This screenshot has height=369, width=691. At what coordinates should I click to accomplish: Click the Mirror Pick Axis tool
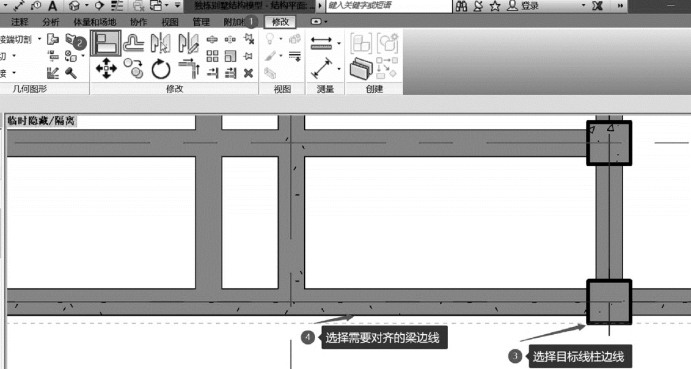pos(161,43)
